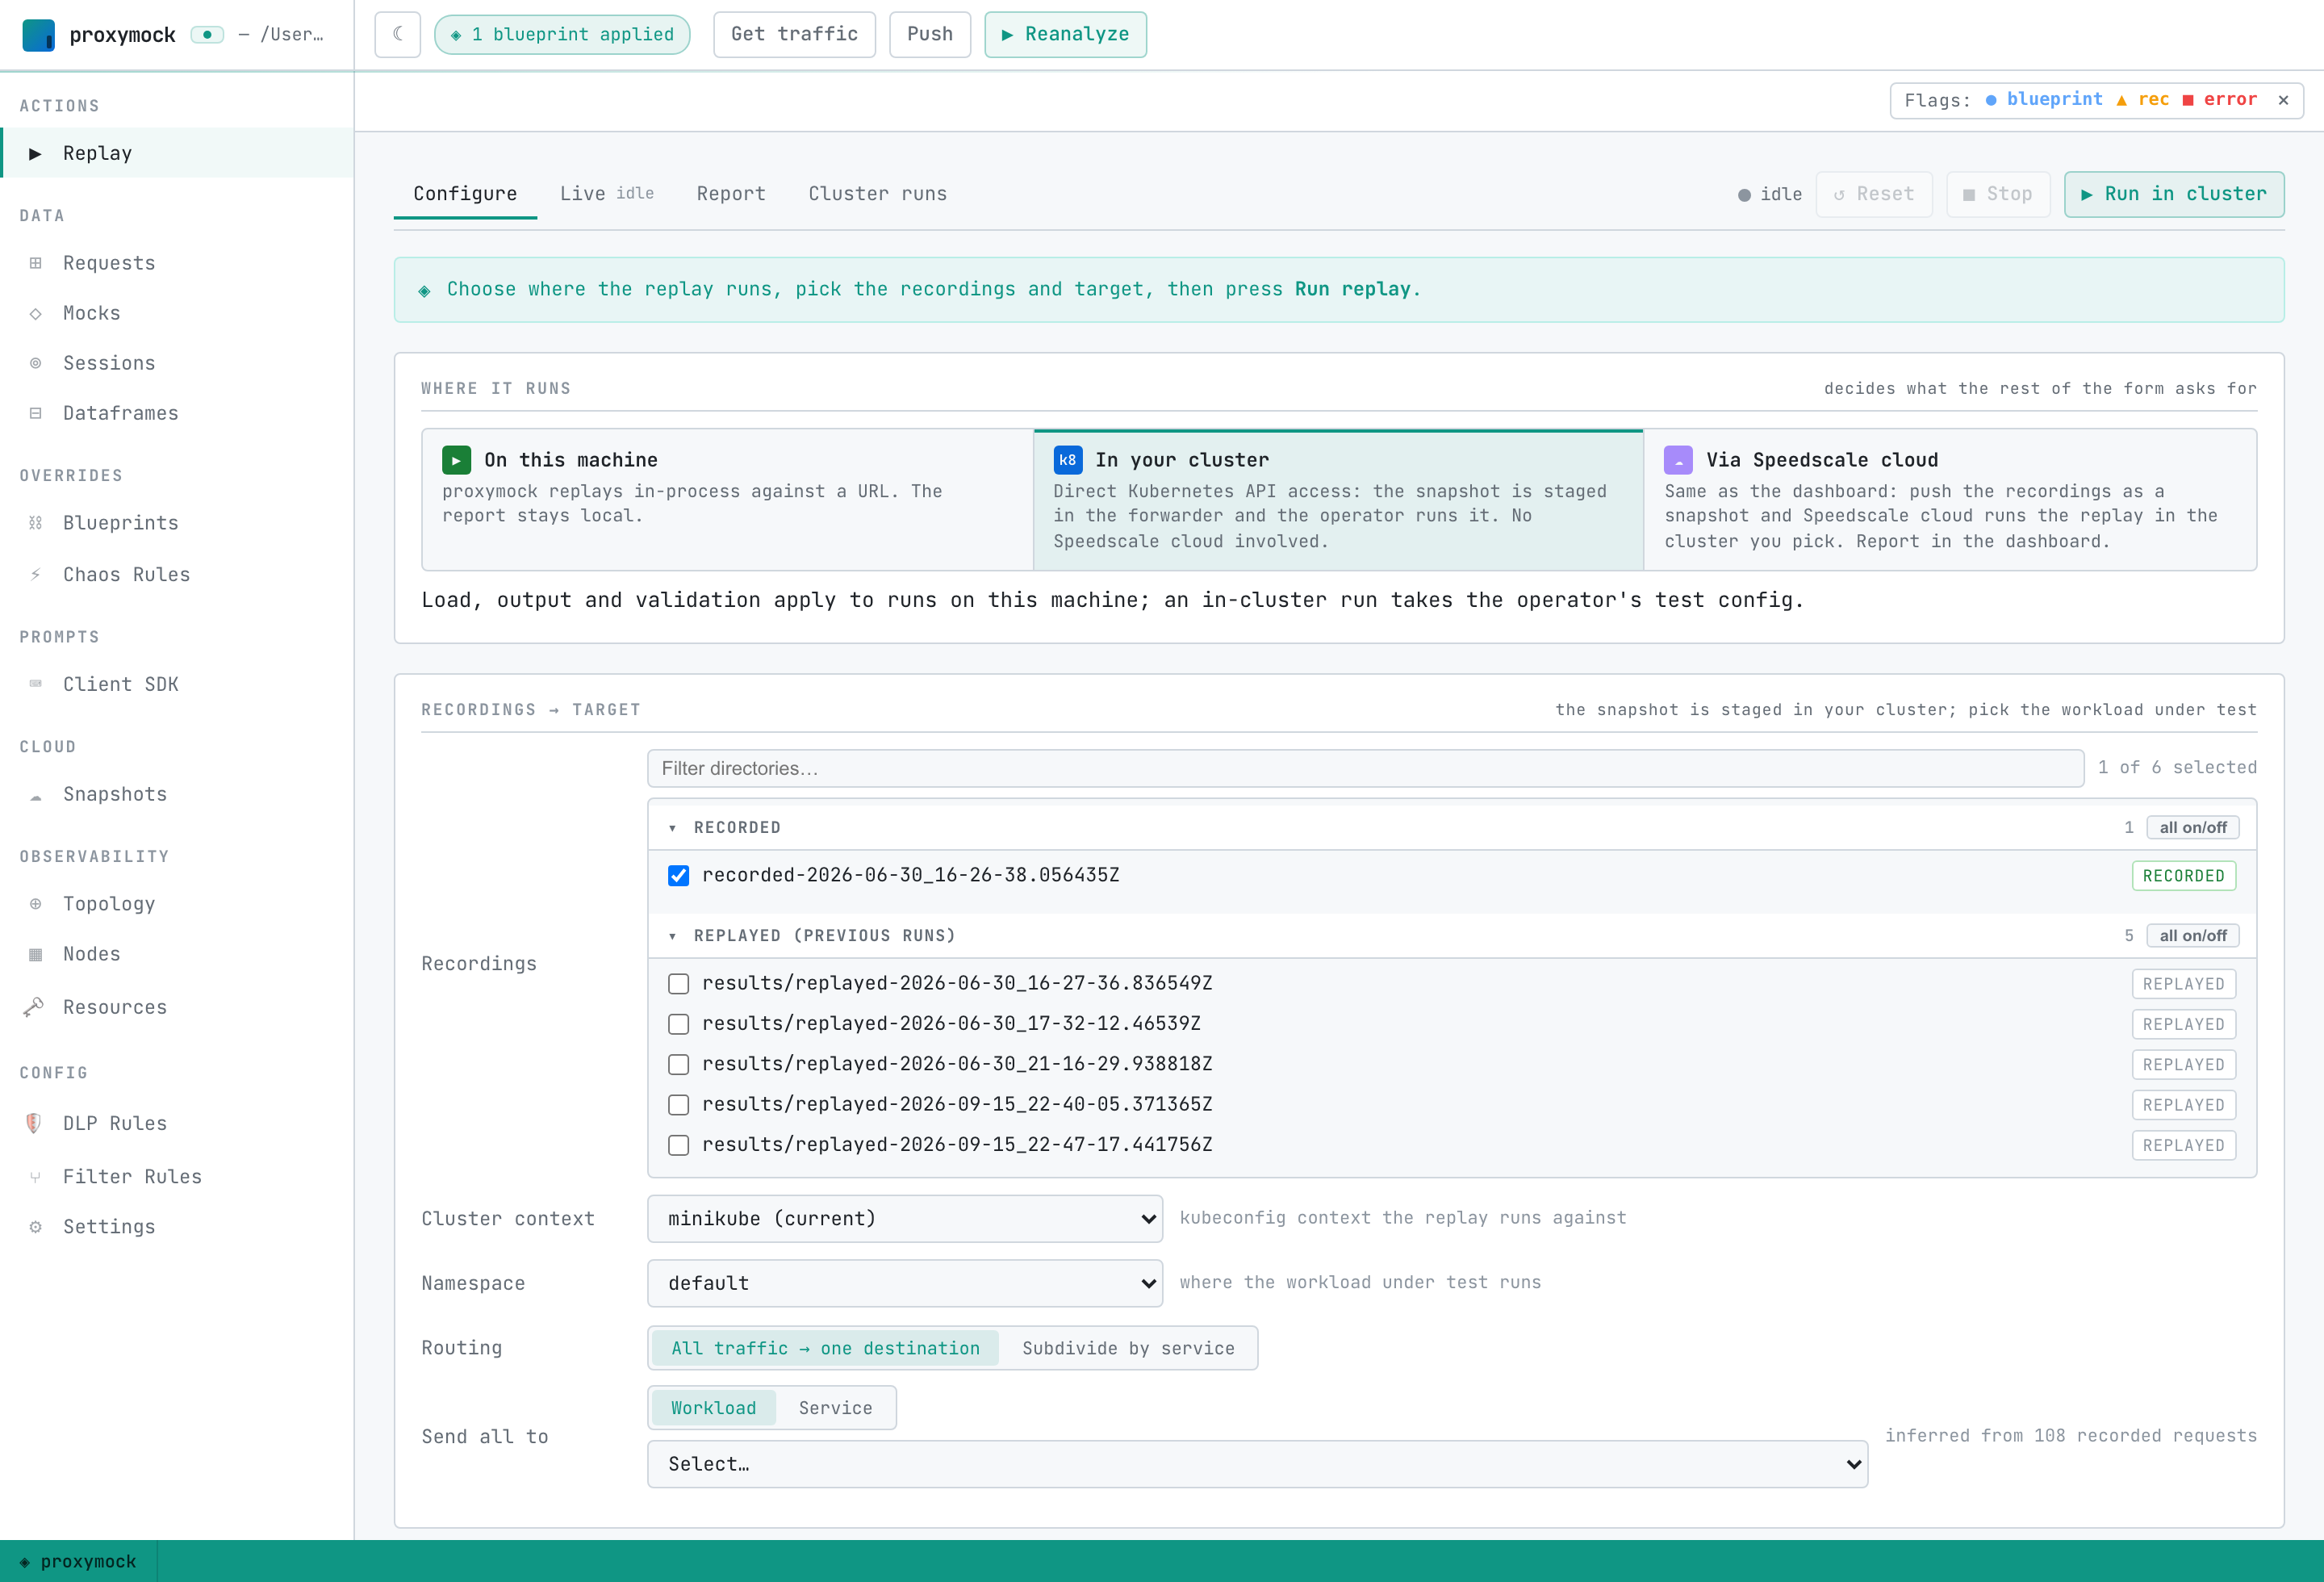Check replayed-2026-09-15_22-40-05 checkbox
This screenshot has width=2324, height=1582.
[x=678, y=1105]
